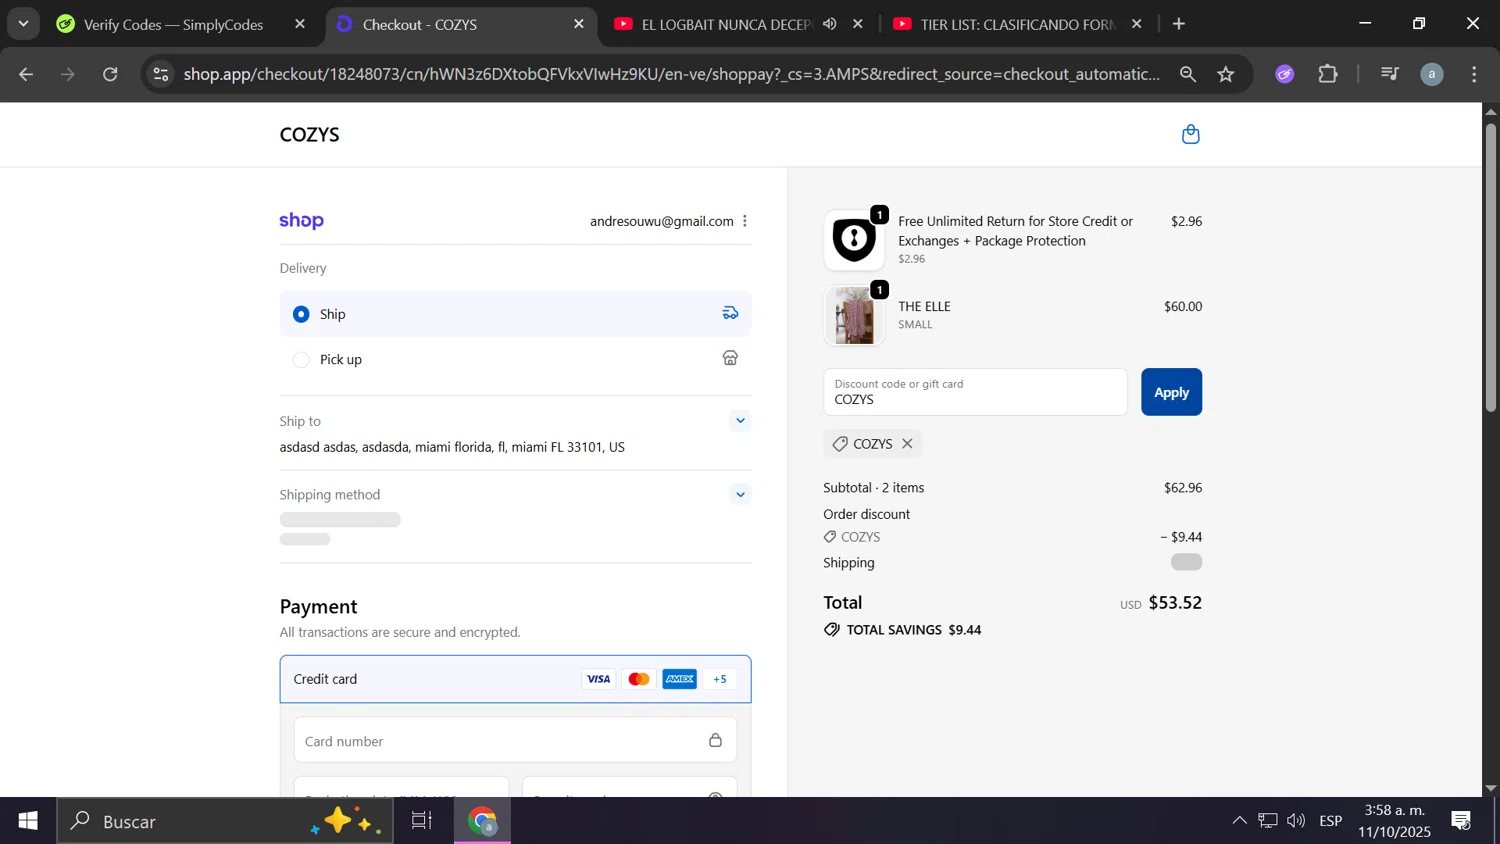Show the +5 additional card types

tap(720, 679)
